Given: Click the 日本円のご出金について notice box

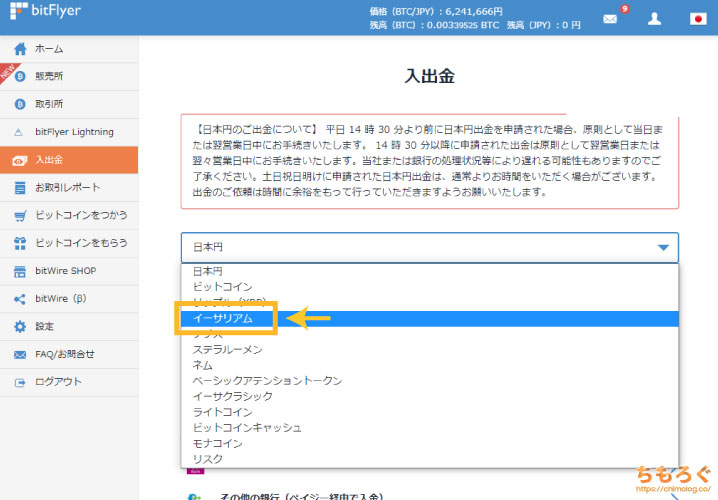Looking at the screenshot, I should [x=430, y=161].
